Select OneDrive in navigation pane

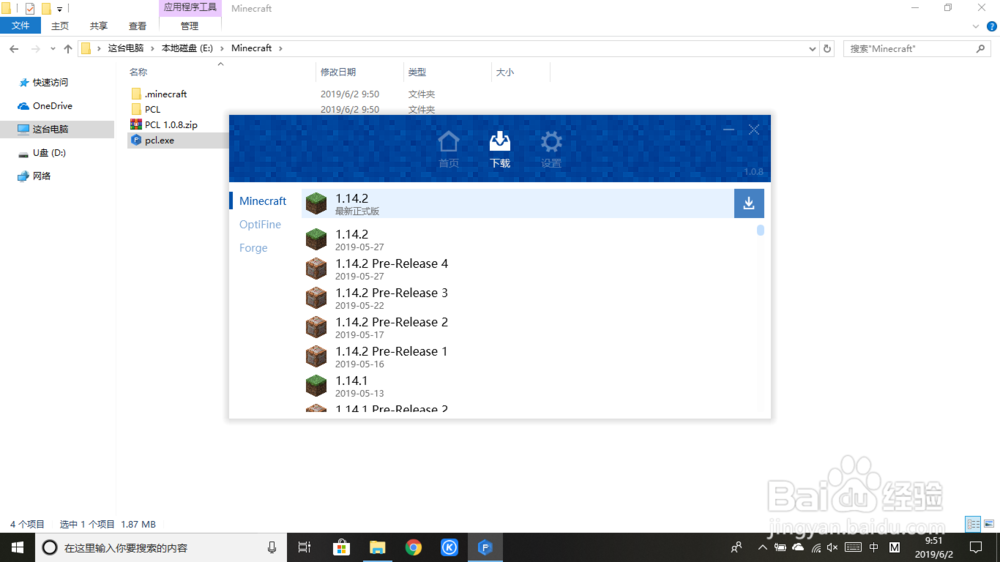point(52,106)
